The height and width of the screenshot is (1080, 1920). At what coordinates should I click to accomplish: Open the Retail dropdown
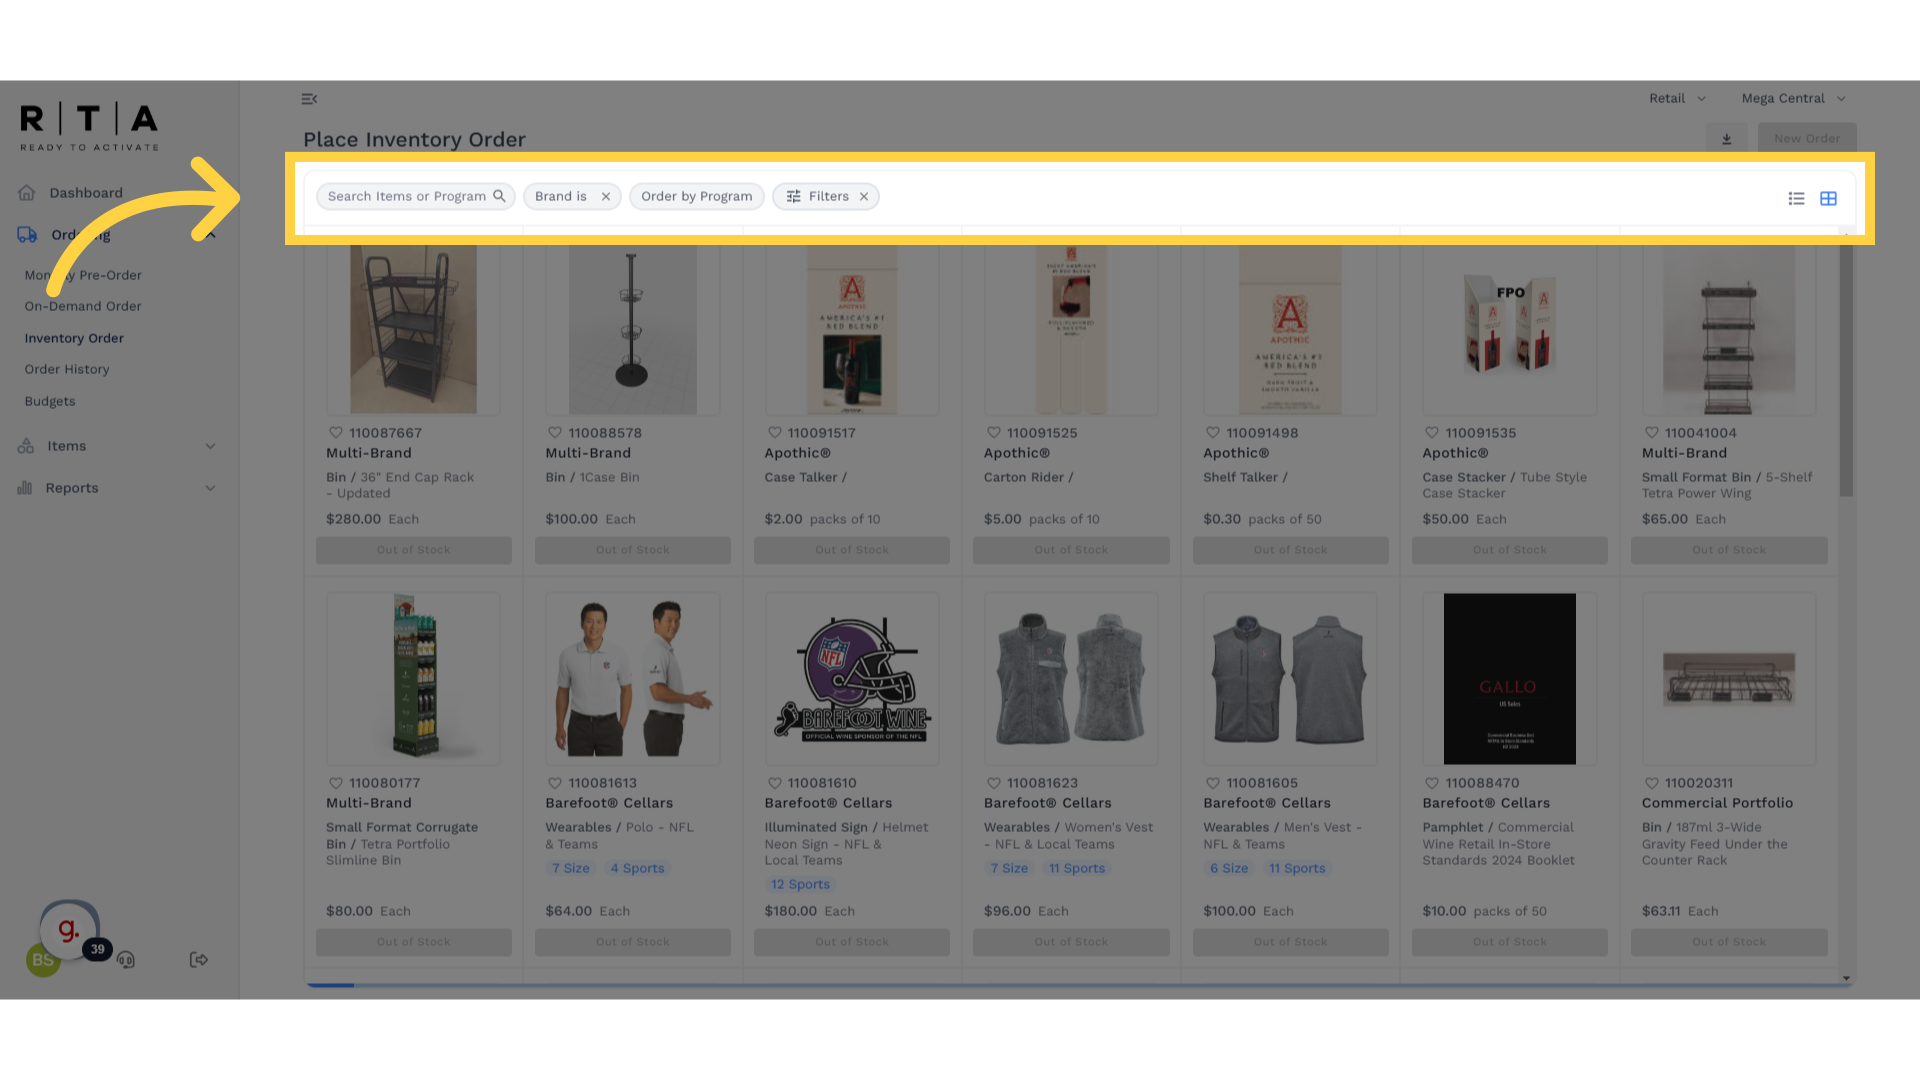pyautogui.click(x=1677, y=99)
